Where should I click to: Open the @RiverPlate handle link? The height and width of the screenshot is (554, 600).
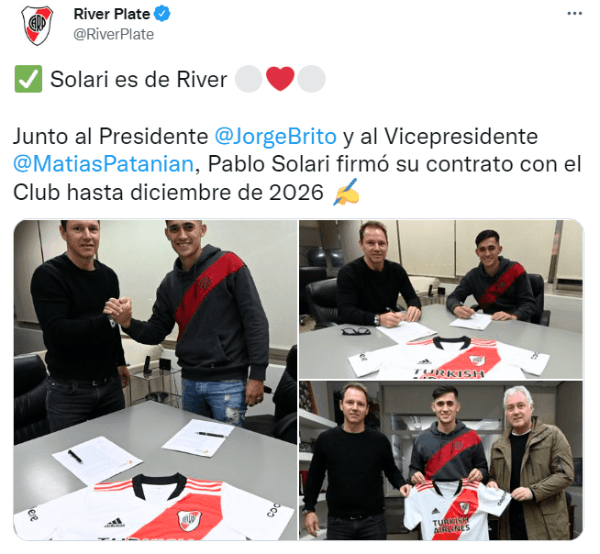114,34
